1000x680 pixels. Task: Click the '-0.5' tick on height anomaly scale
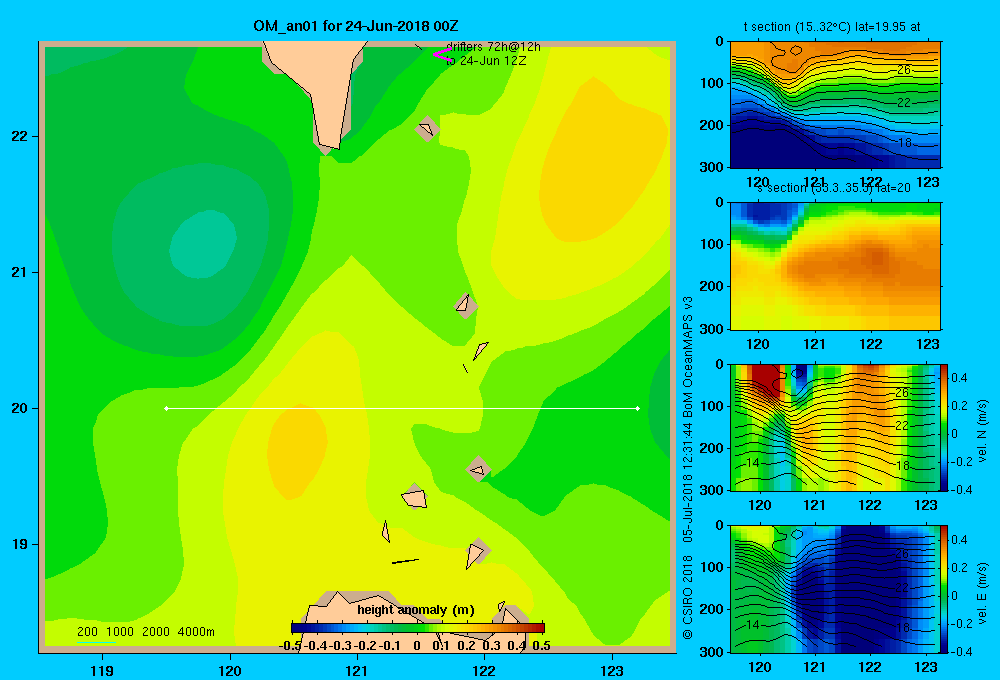290,646
